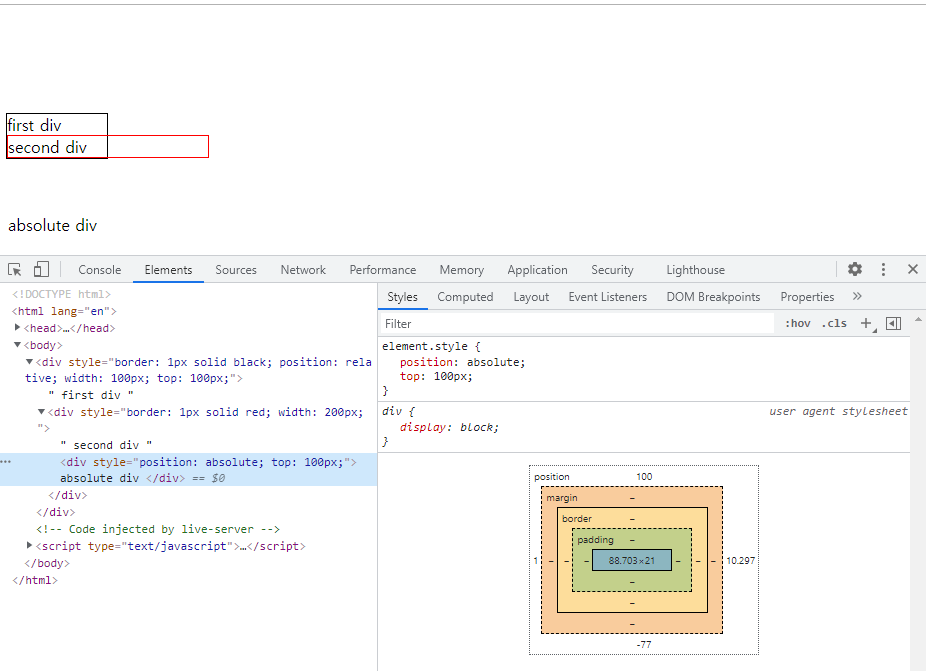Toggle the device toolbar icon
The width and height of the screenshot is (926, 671).
click(x=41, y=269)
